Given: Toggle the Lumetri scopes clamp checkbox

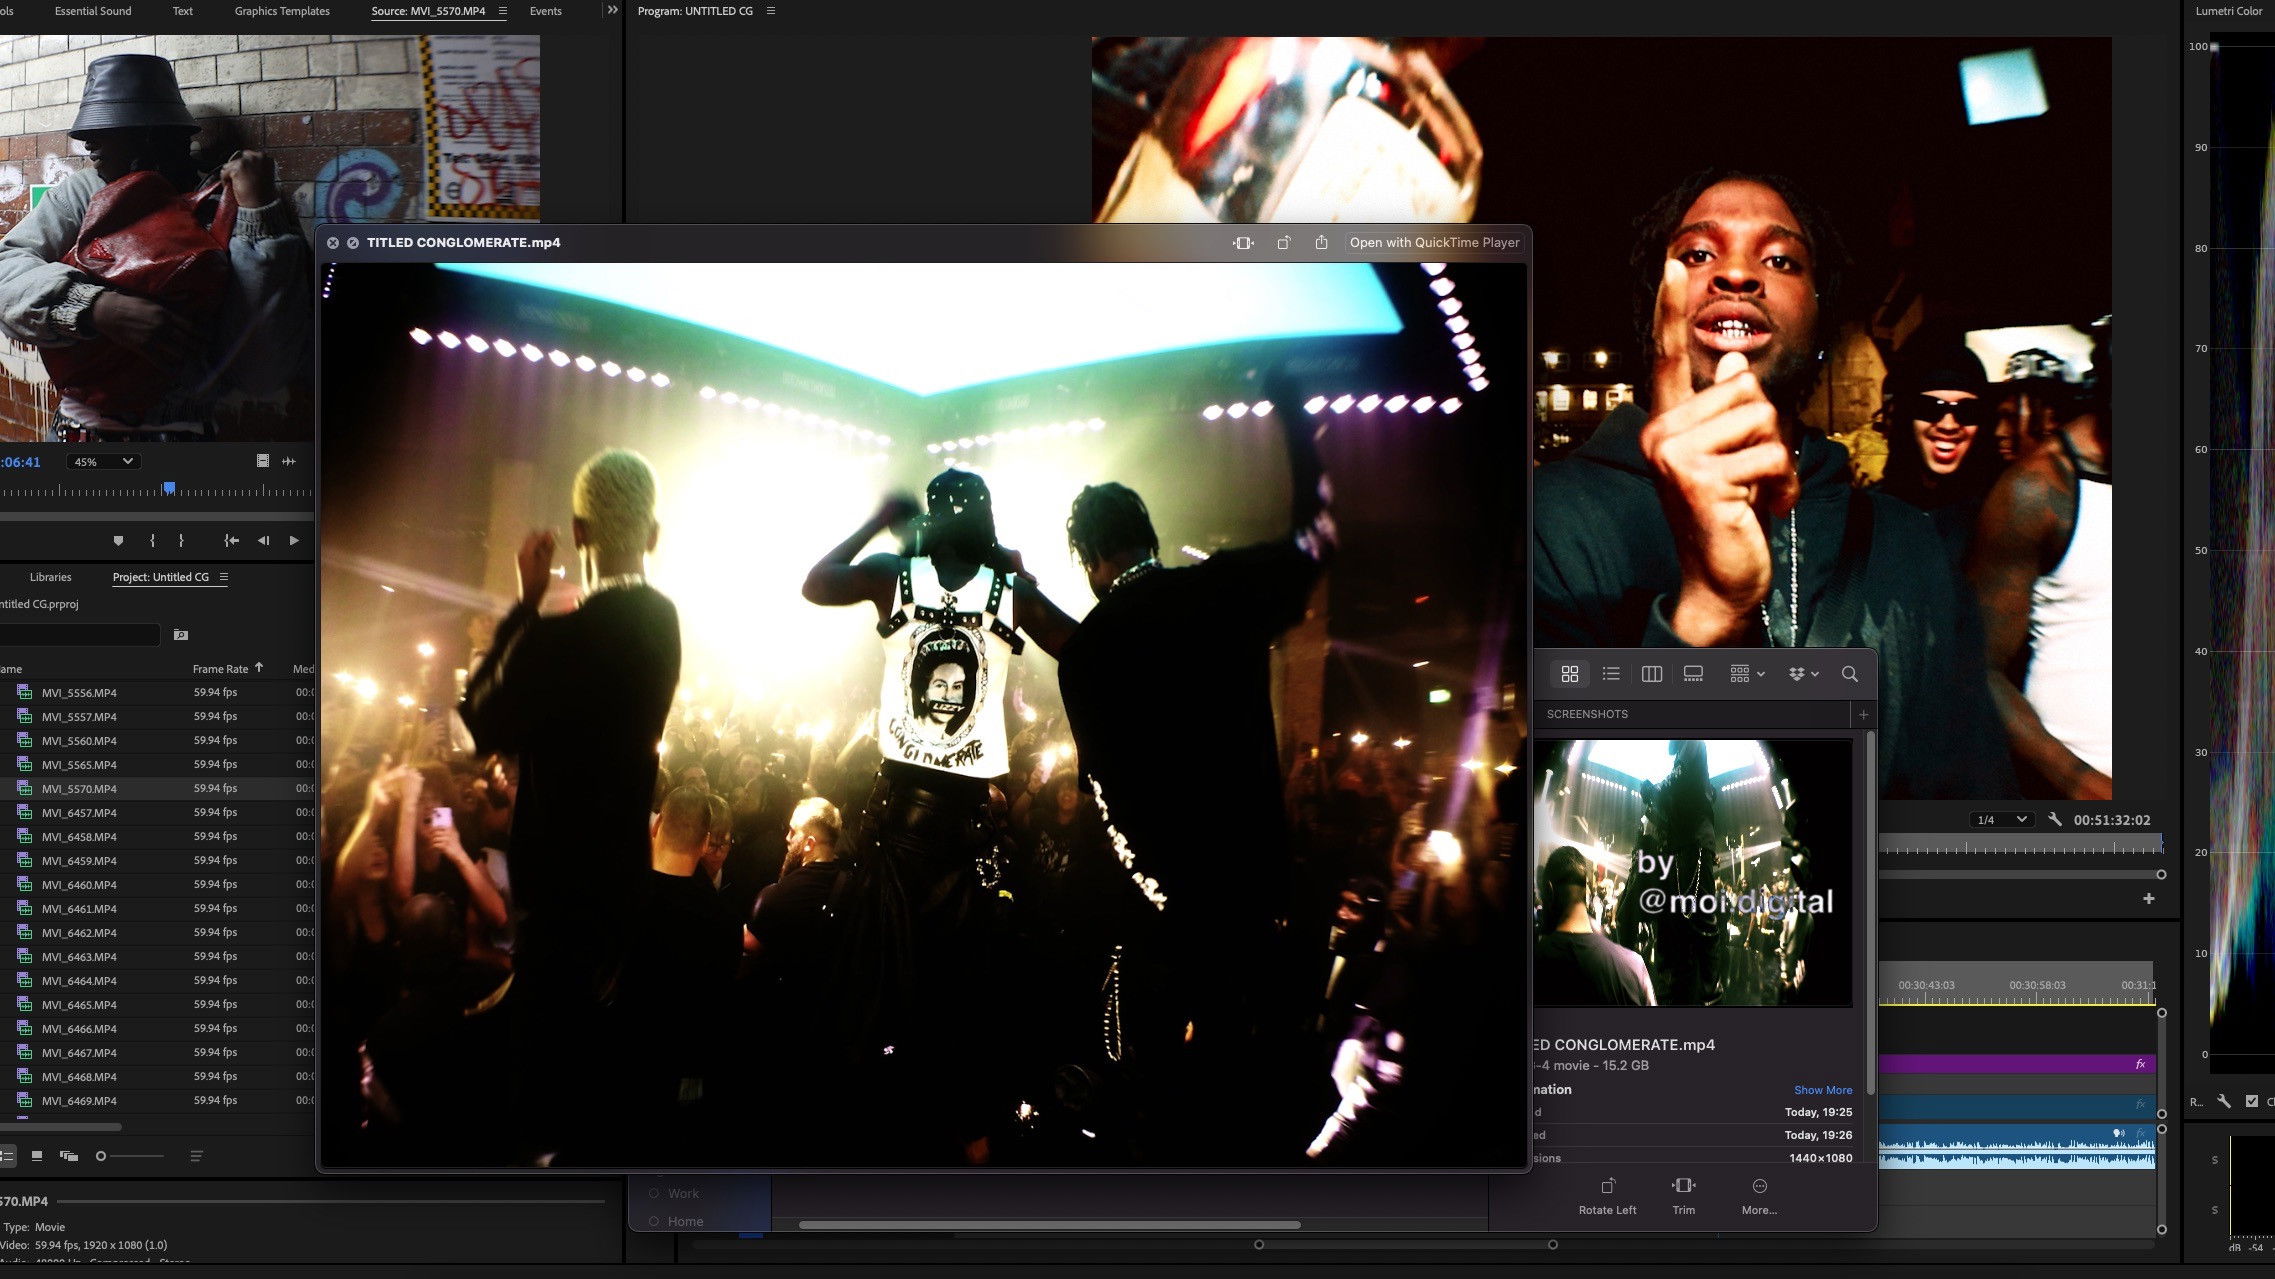Looking at the screenshot, I should [x=2251, y=1101].
